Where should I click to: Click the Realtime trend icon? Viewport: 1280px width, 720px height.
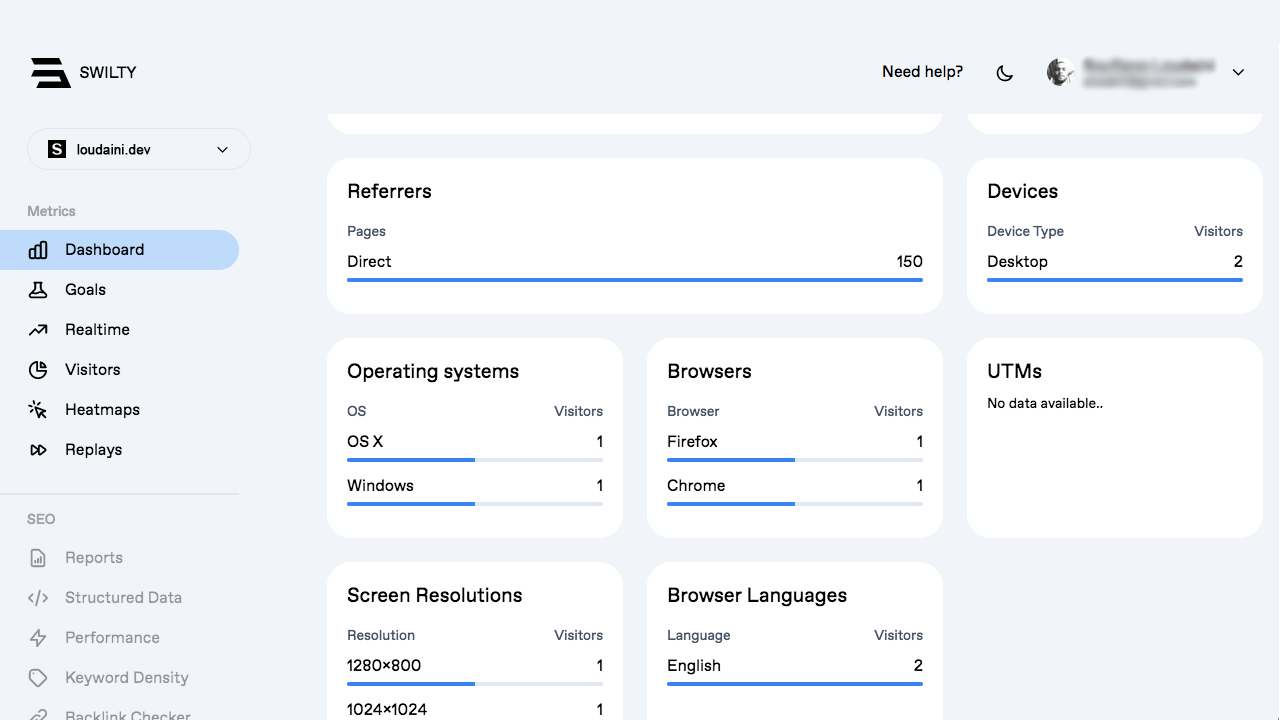tap(38, 330)
